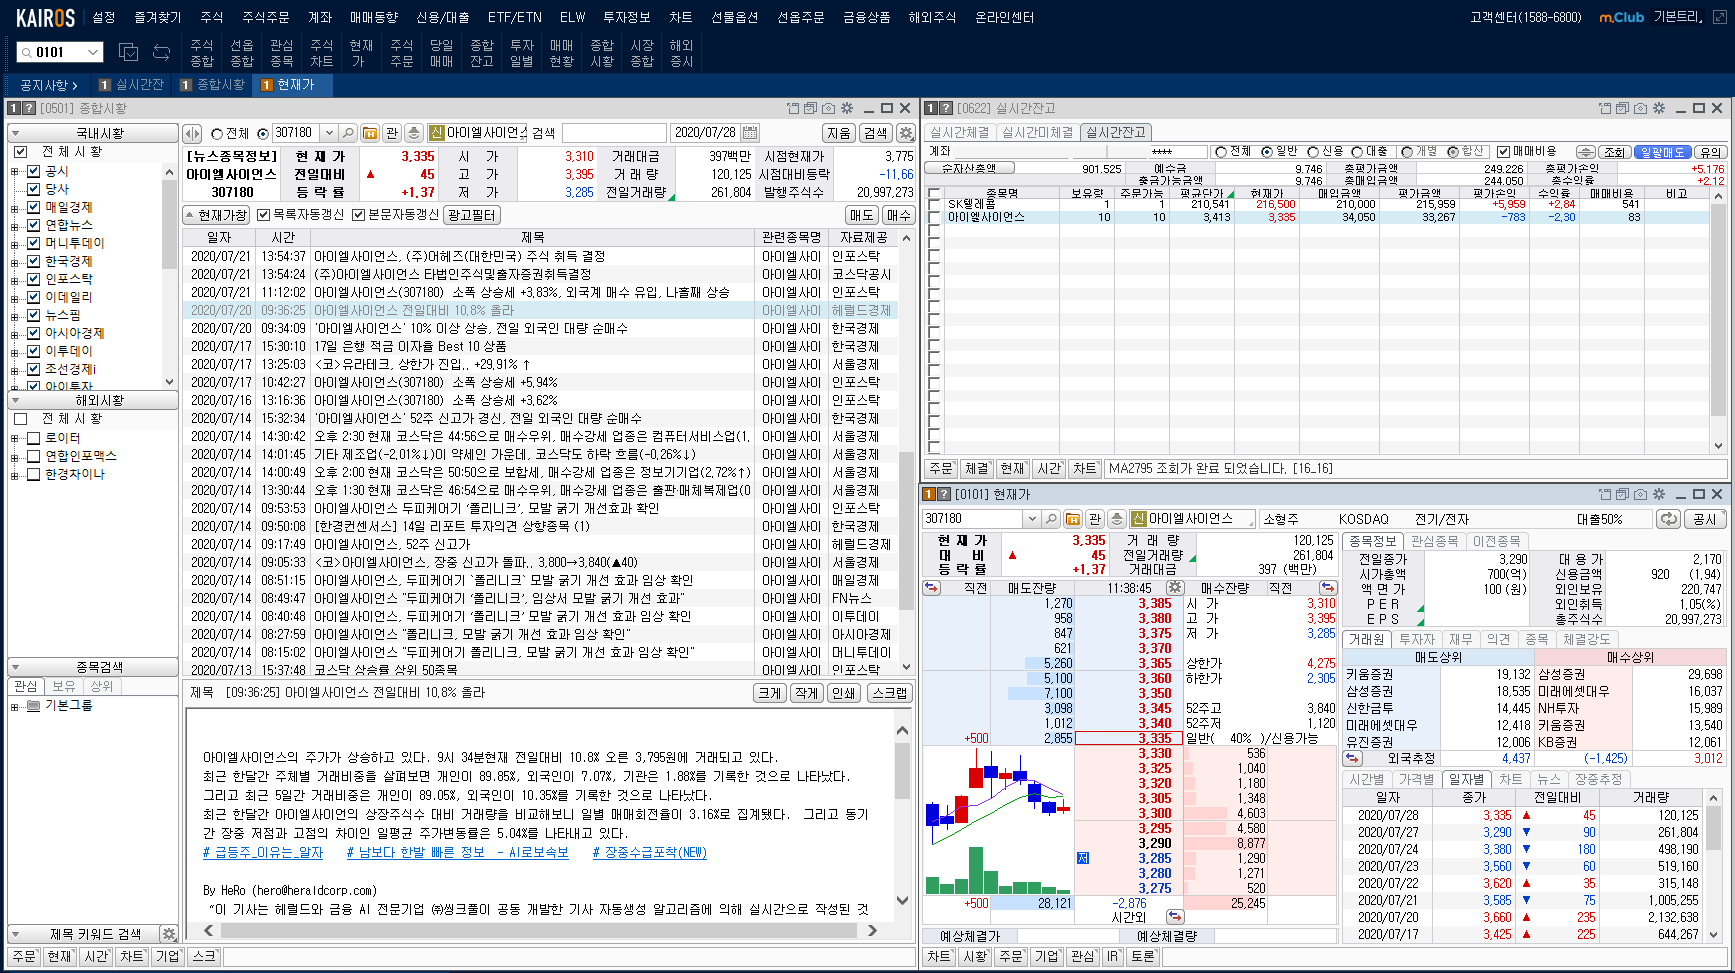1735x973 pixels.
Task: Click the 스크랩 button above article
Action: [889, 693]
